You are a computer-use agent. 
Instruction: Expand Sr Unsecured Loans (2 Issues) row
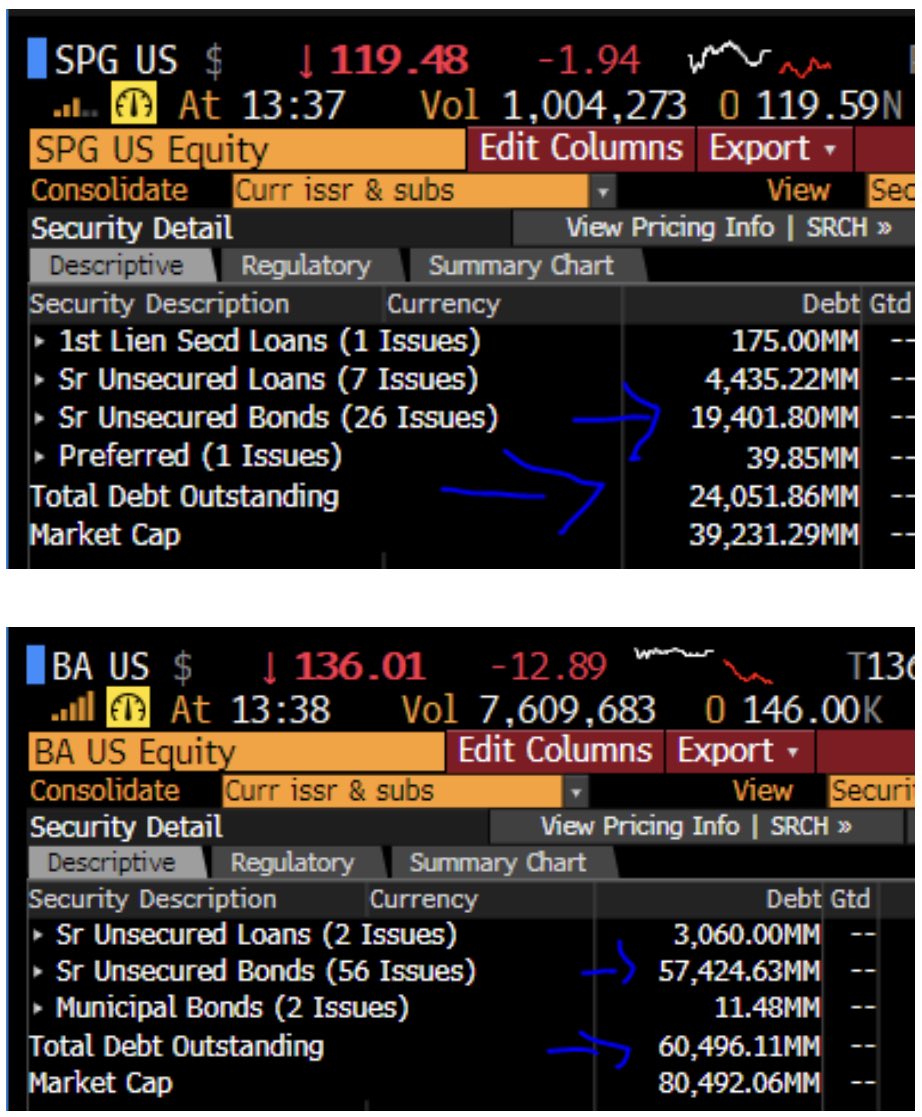(38, 935)
